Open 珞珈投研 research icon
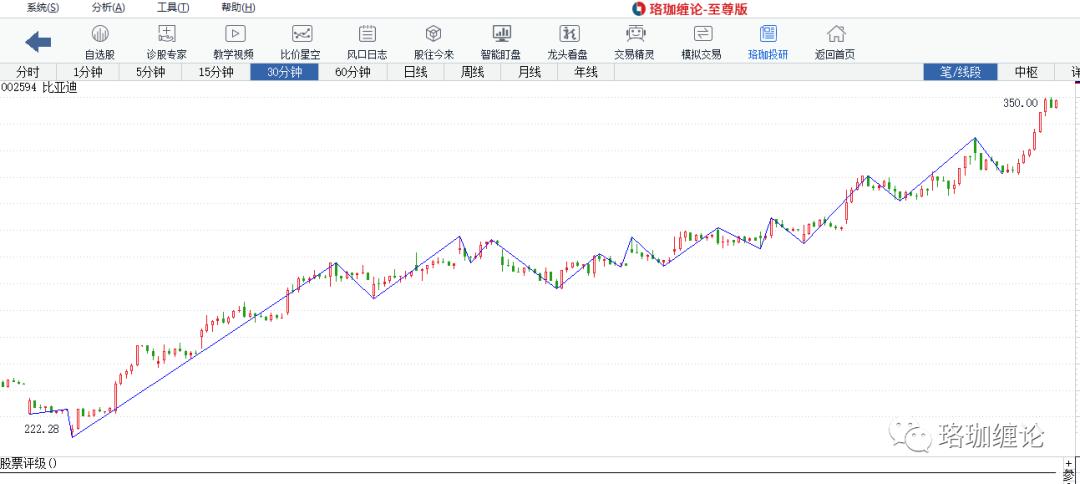Viewport: 1080px width, 484px height. [x=768, y=34]
